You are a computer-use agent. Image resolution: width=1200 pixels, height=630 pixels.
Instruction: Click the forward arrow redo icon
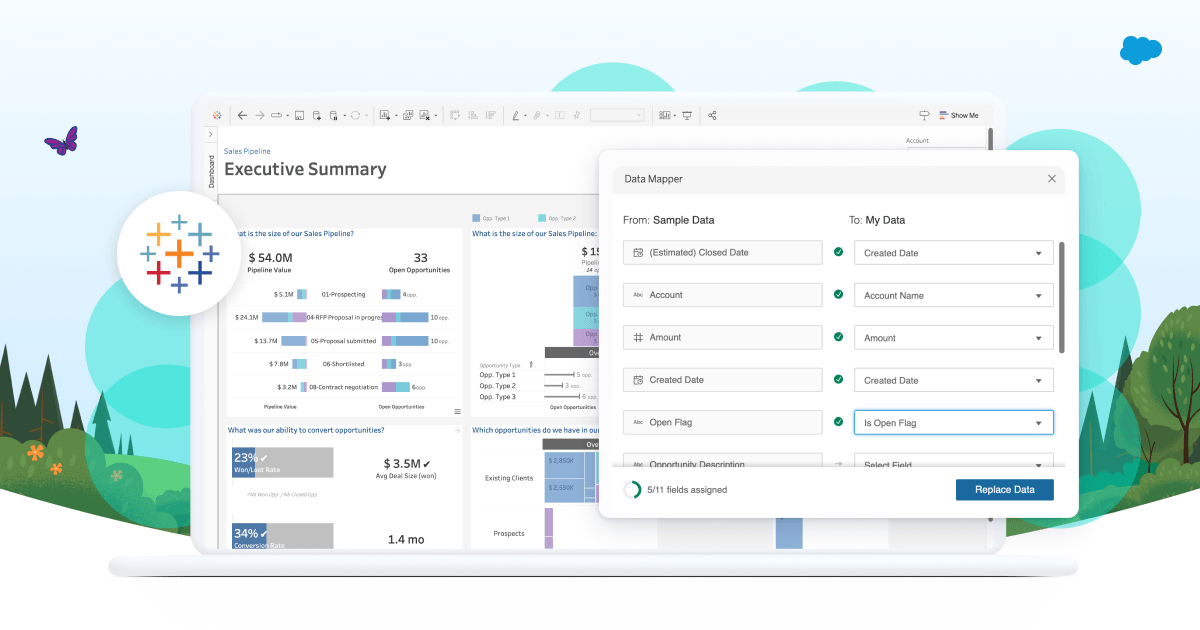click(259, 116)
